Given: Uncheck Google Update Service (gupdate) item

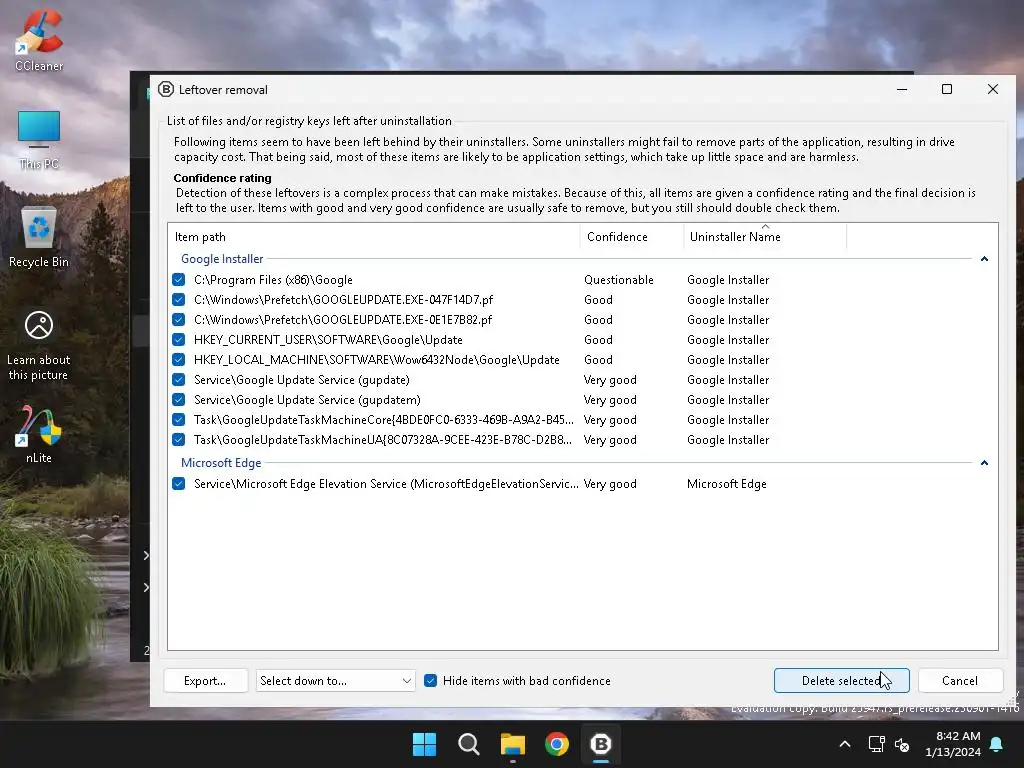Looking at the screenshot, I should 178,379.
